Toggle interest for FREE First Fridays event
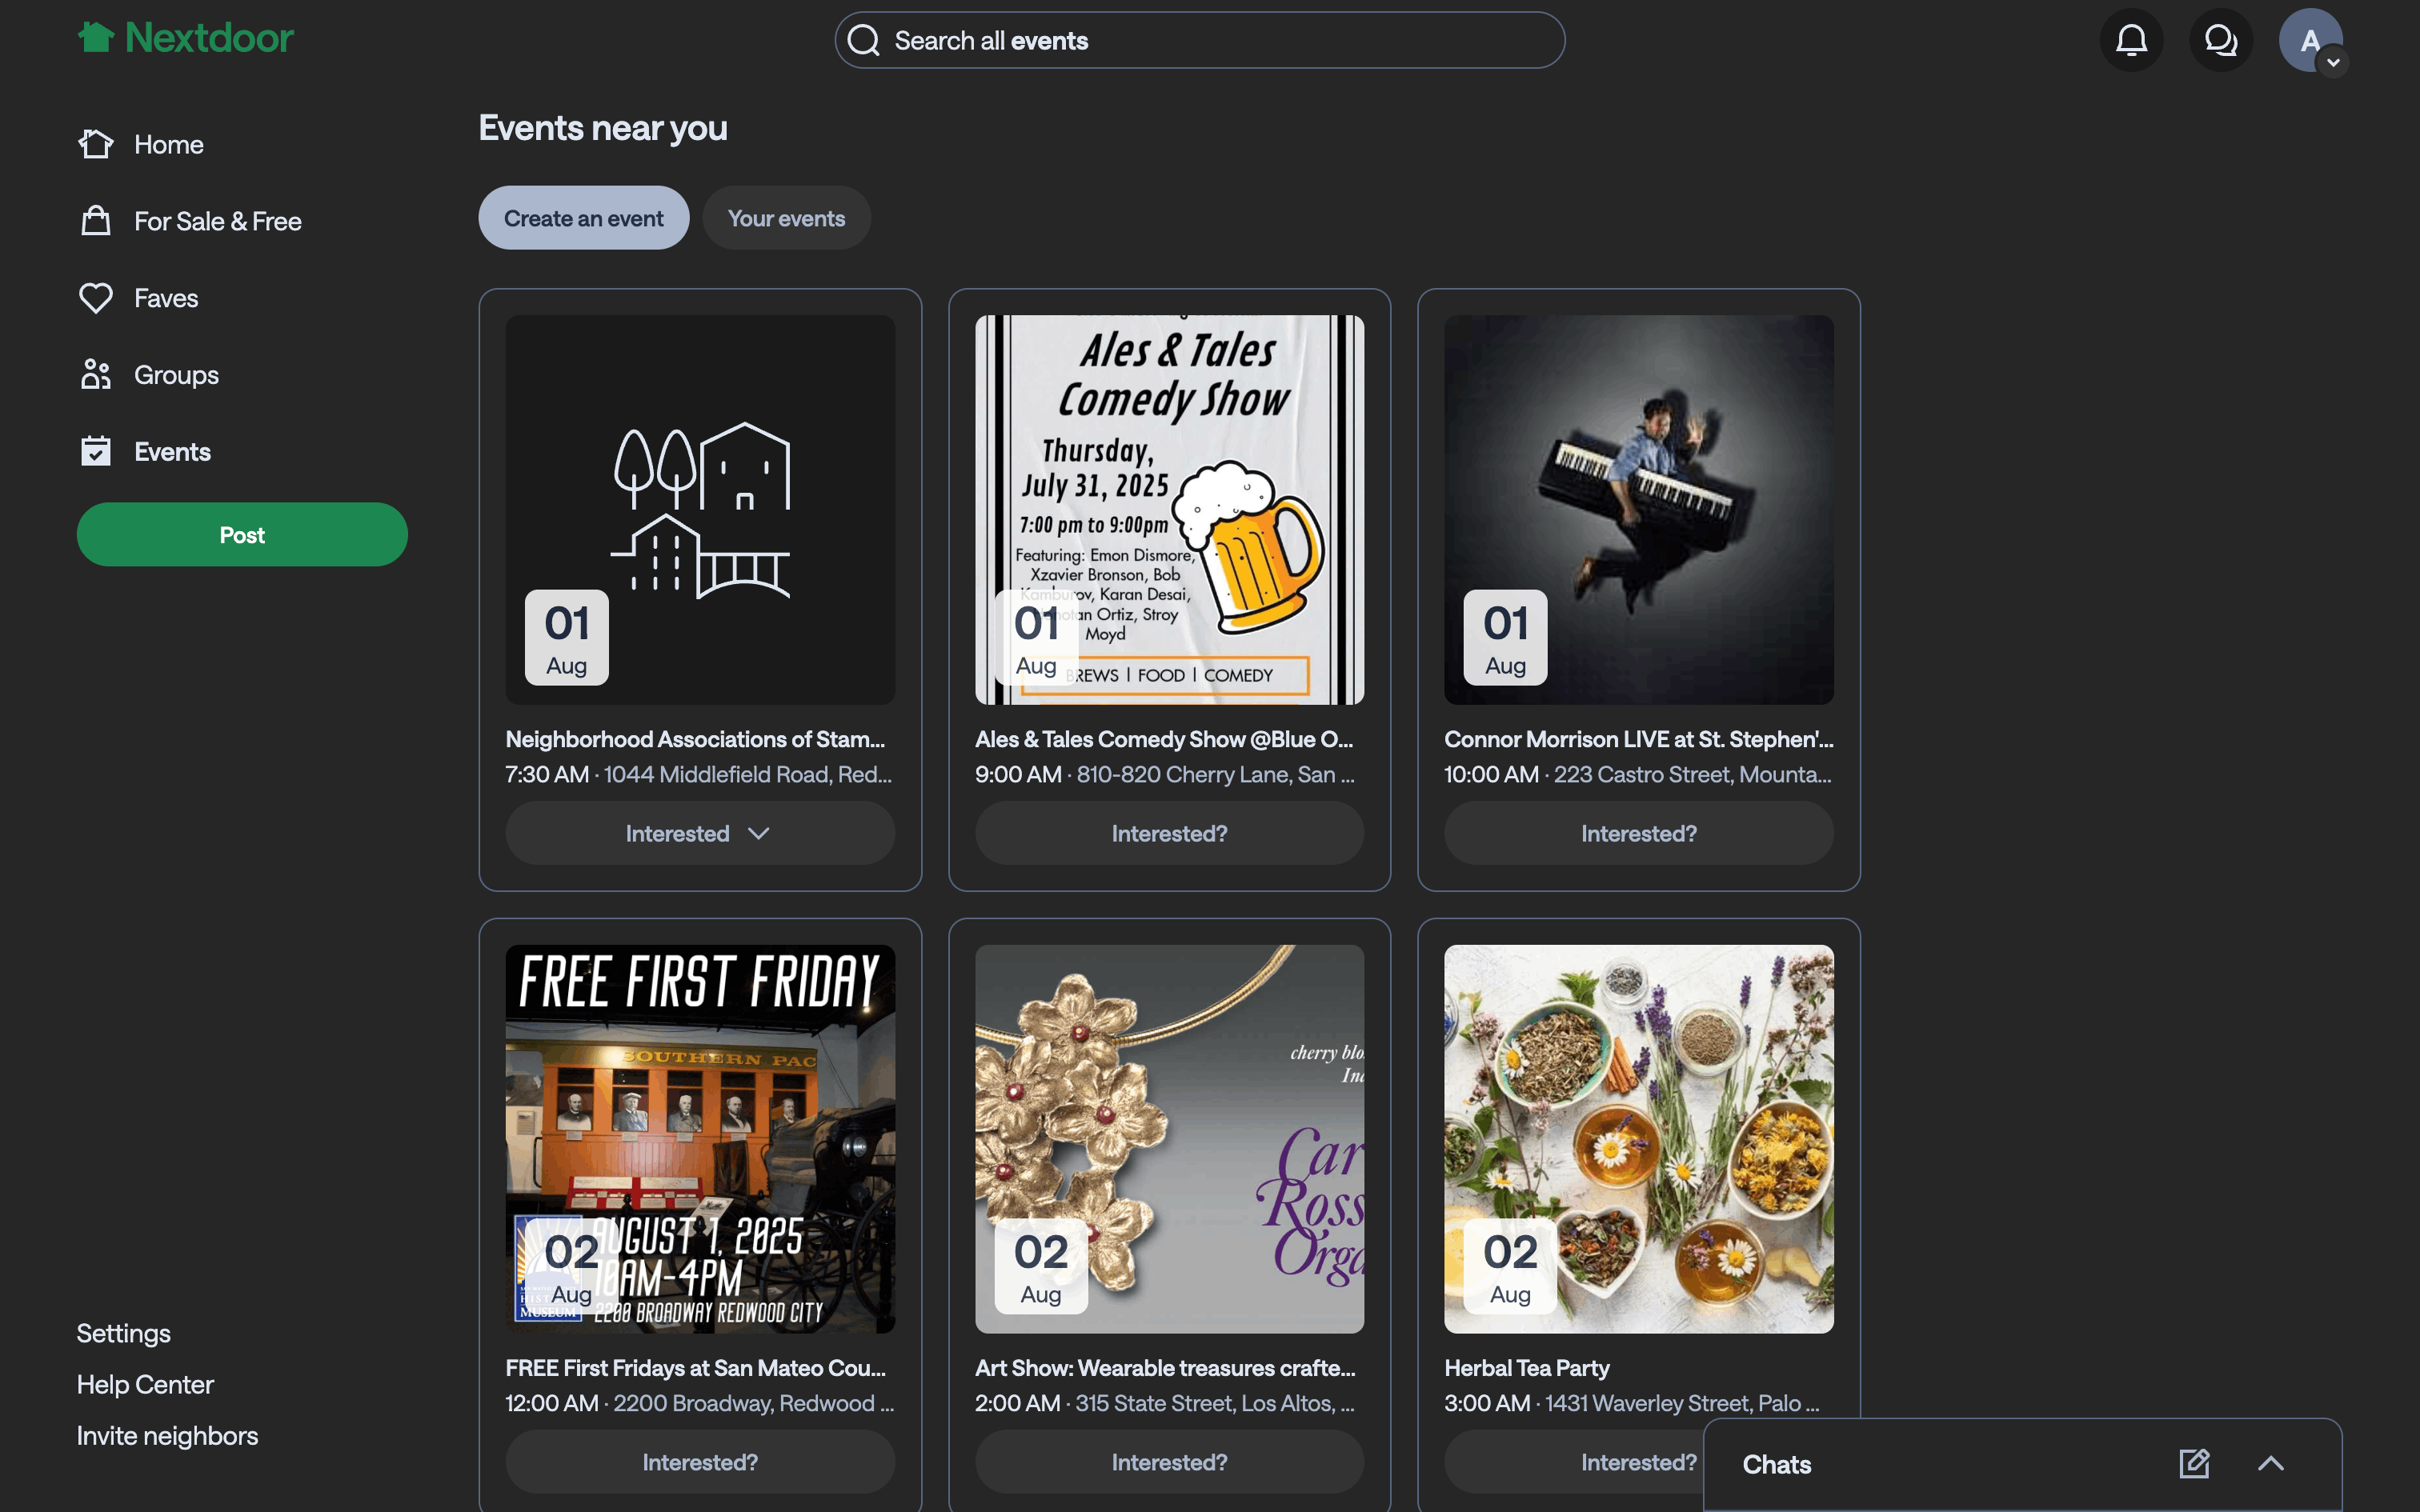 [700, 1462]
